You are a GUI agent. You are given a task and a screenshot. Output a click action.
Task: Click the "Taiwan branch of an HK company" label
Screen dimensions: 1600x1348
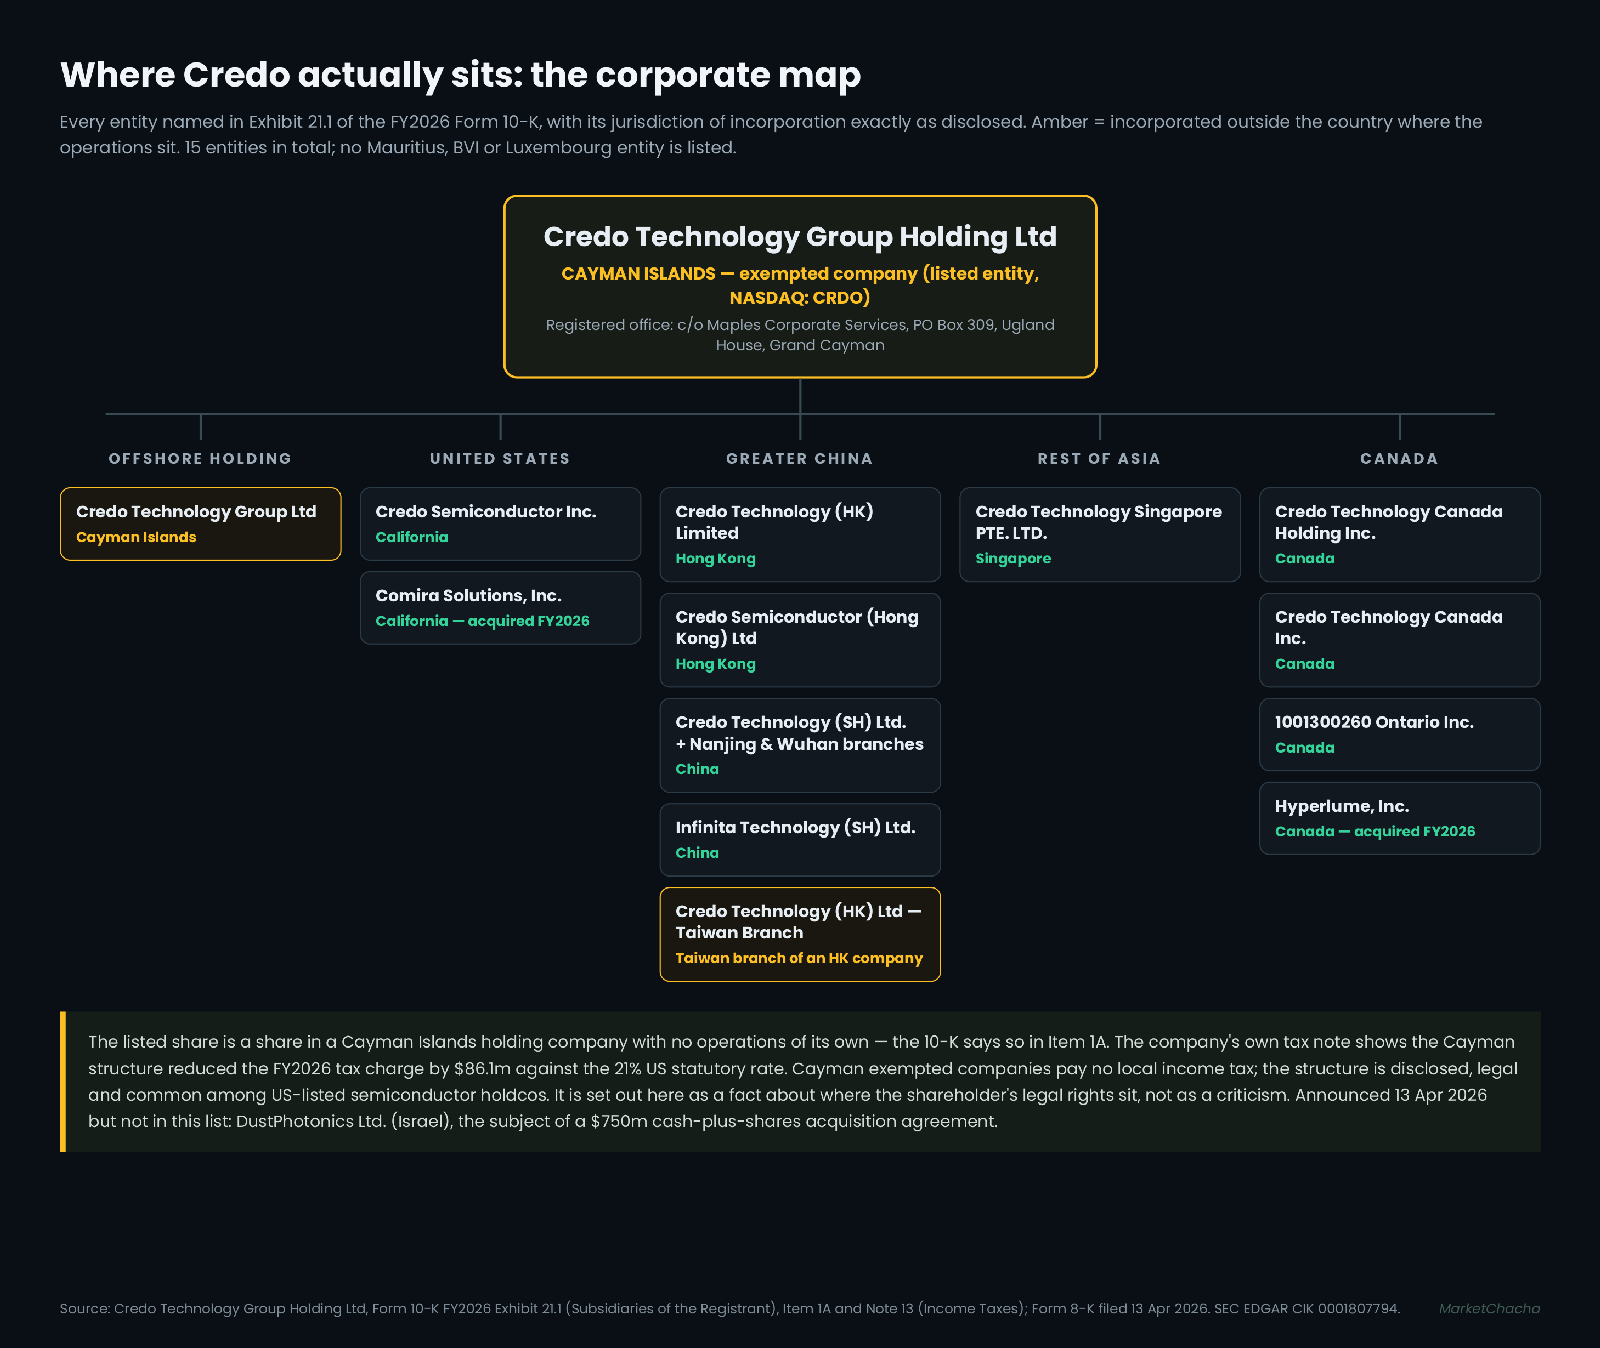tap(799, 958)
